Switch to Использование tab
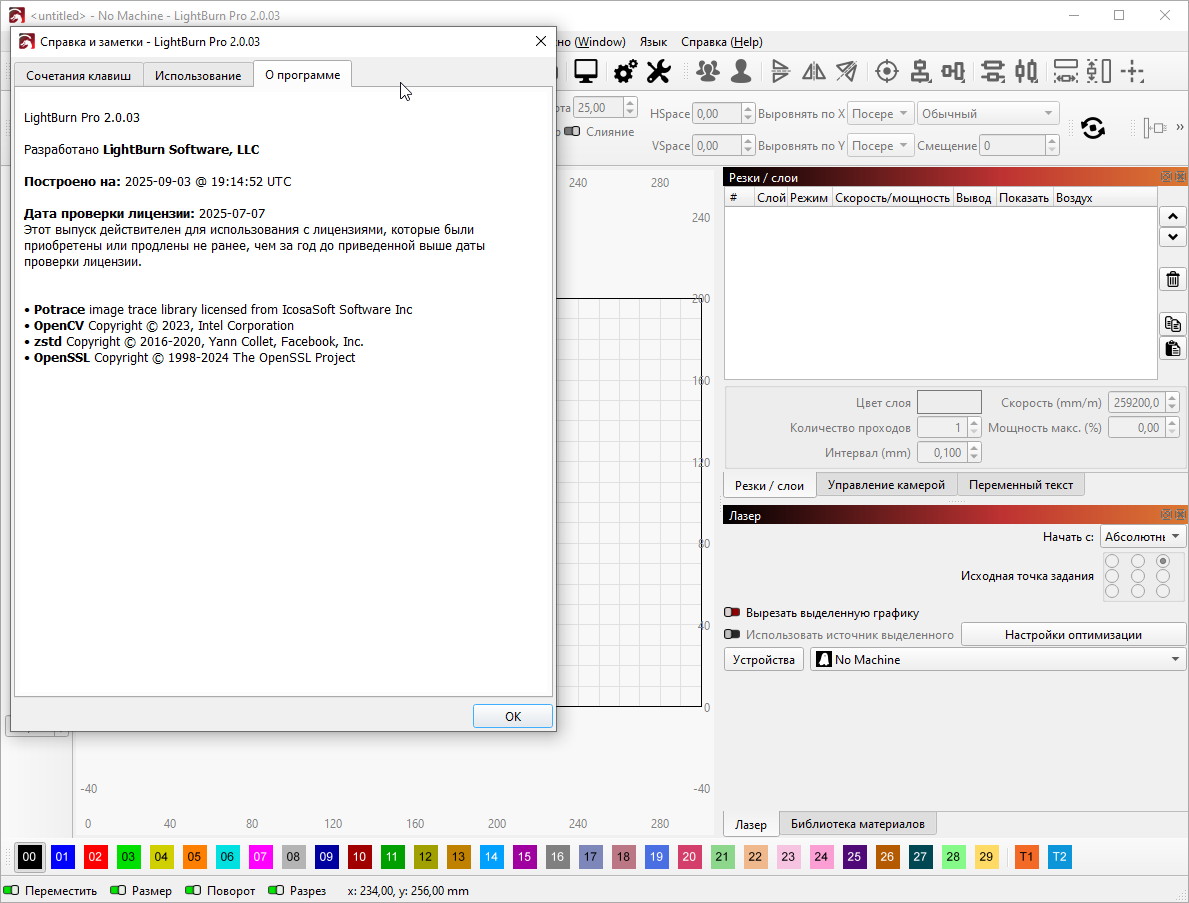 click(x=198, y=75)
